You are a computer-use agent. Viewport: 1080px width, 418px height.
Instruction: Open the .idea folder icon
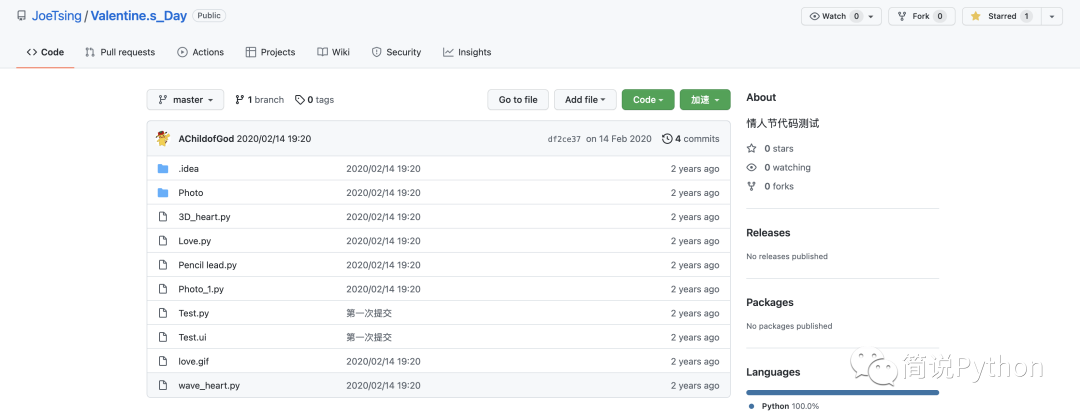(x=163, y=169)
